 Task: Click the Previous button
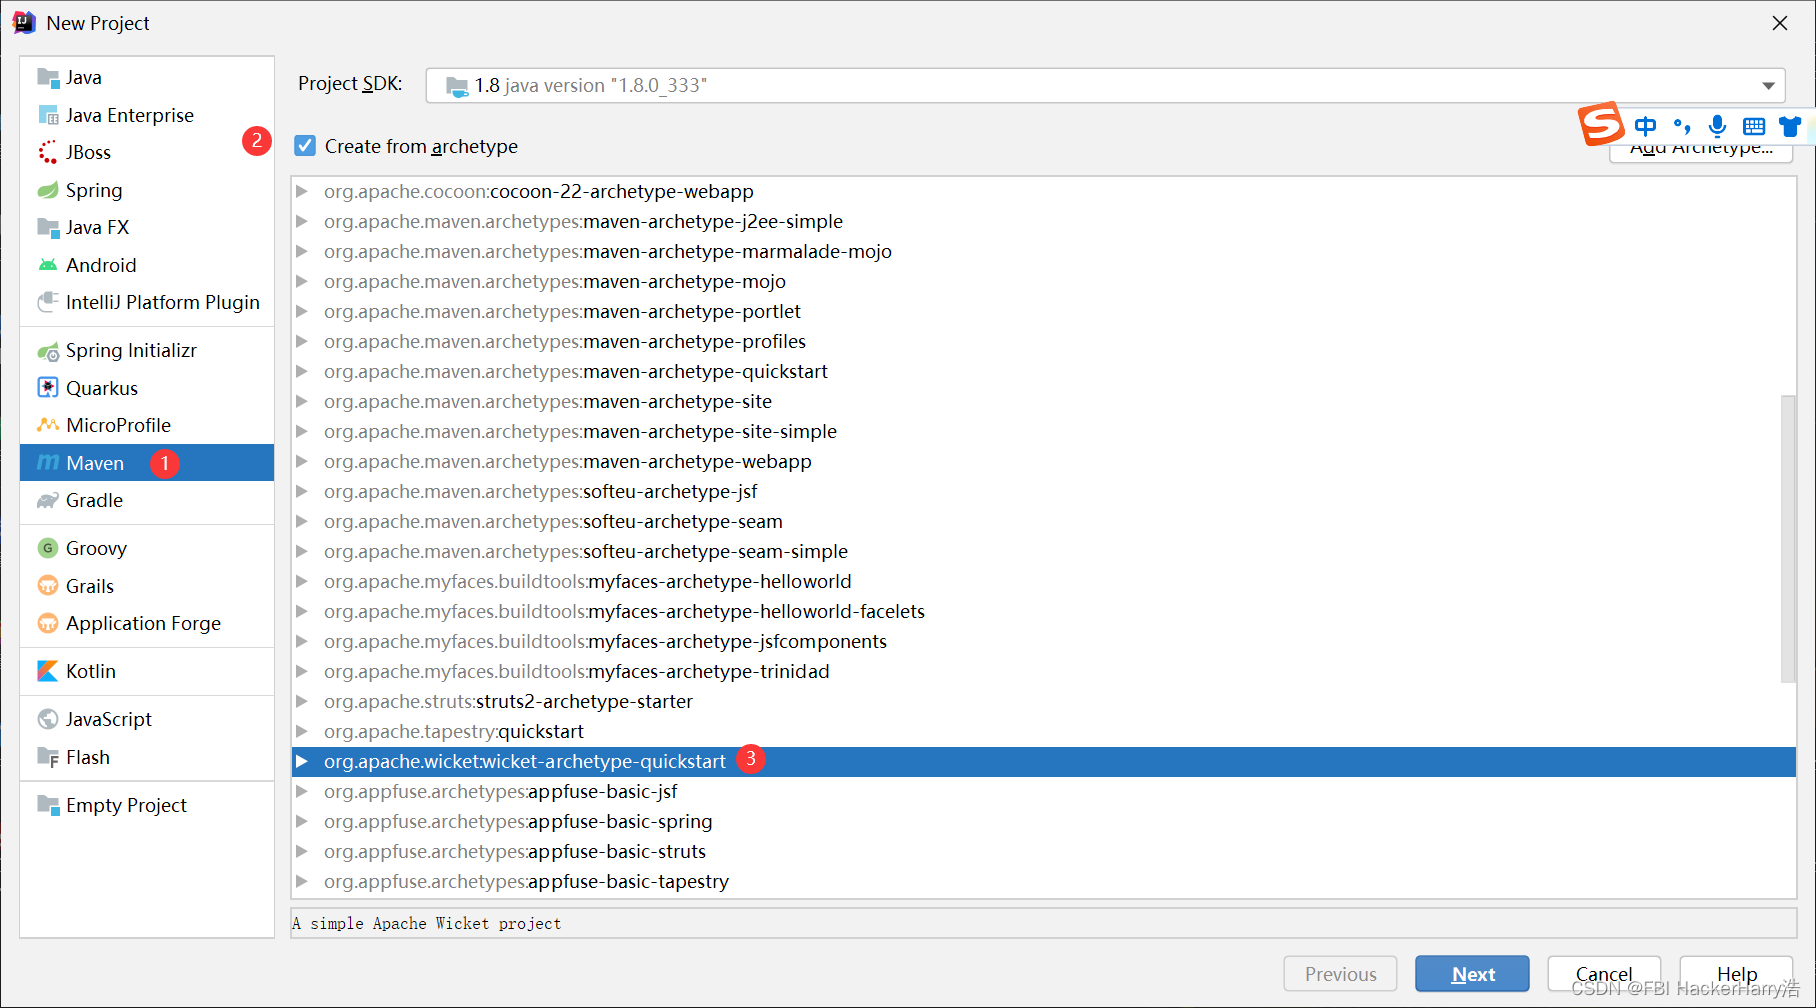(1340, 974)
